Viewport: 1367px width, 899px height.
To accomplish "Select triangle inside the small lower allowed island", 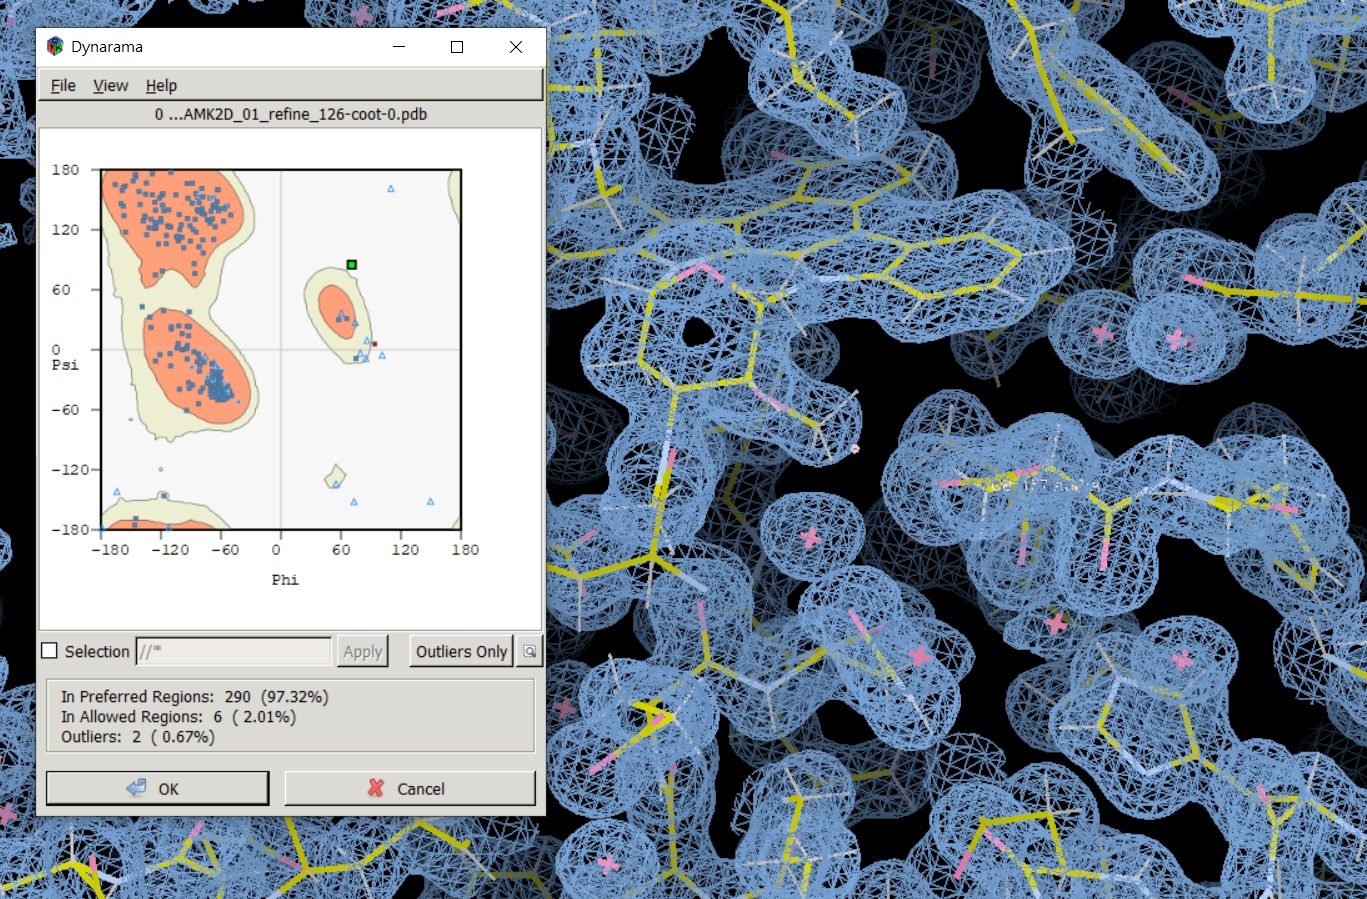I will click(335, 484).
